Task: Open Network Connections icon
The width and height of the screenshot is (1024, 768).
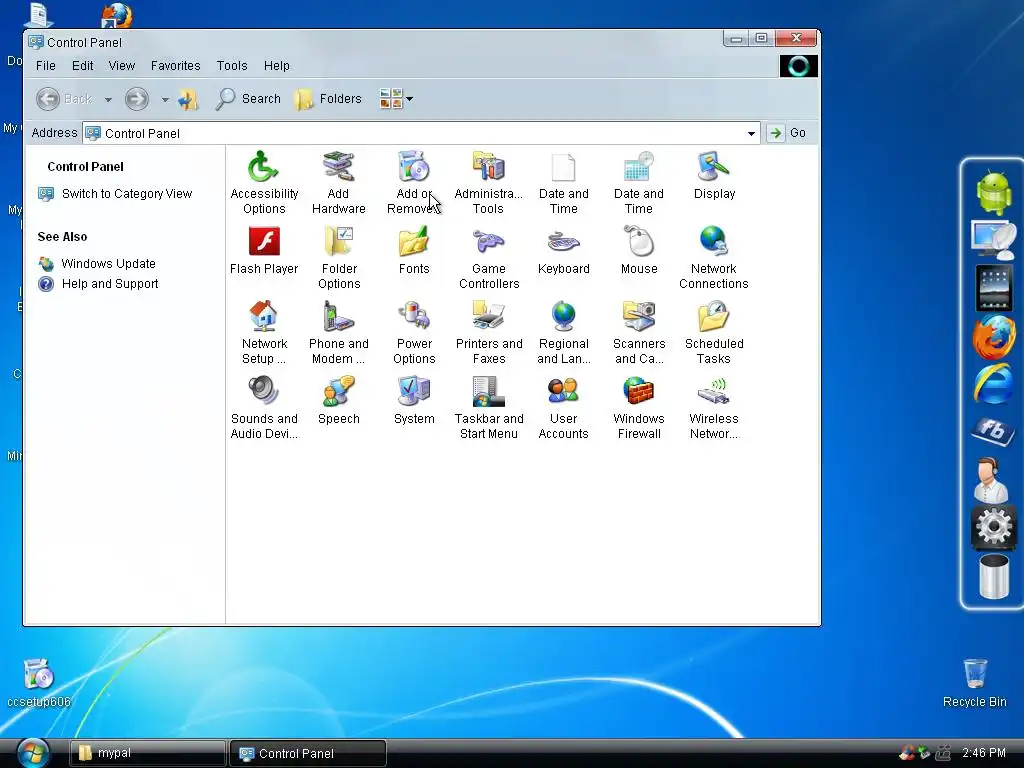Action: (714, 242)
